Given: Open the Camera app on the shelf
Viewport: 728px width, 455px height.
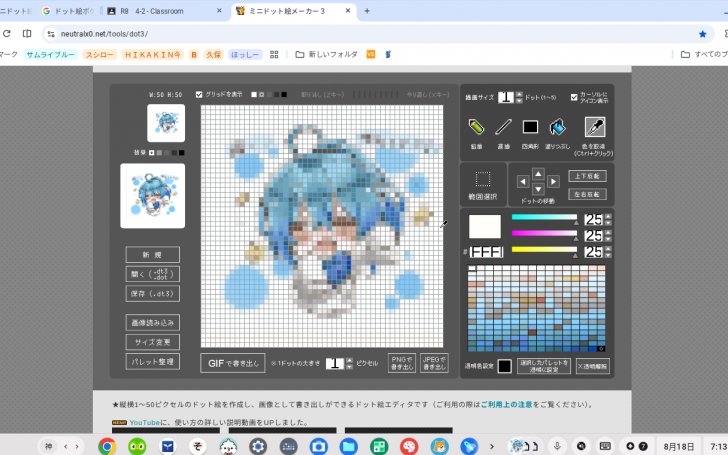Looking at the screenshot, I should click(x=318, y=447).
